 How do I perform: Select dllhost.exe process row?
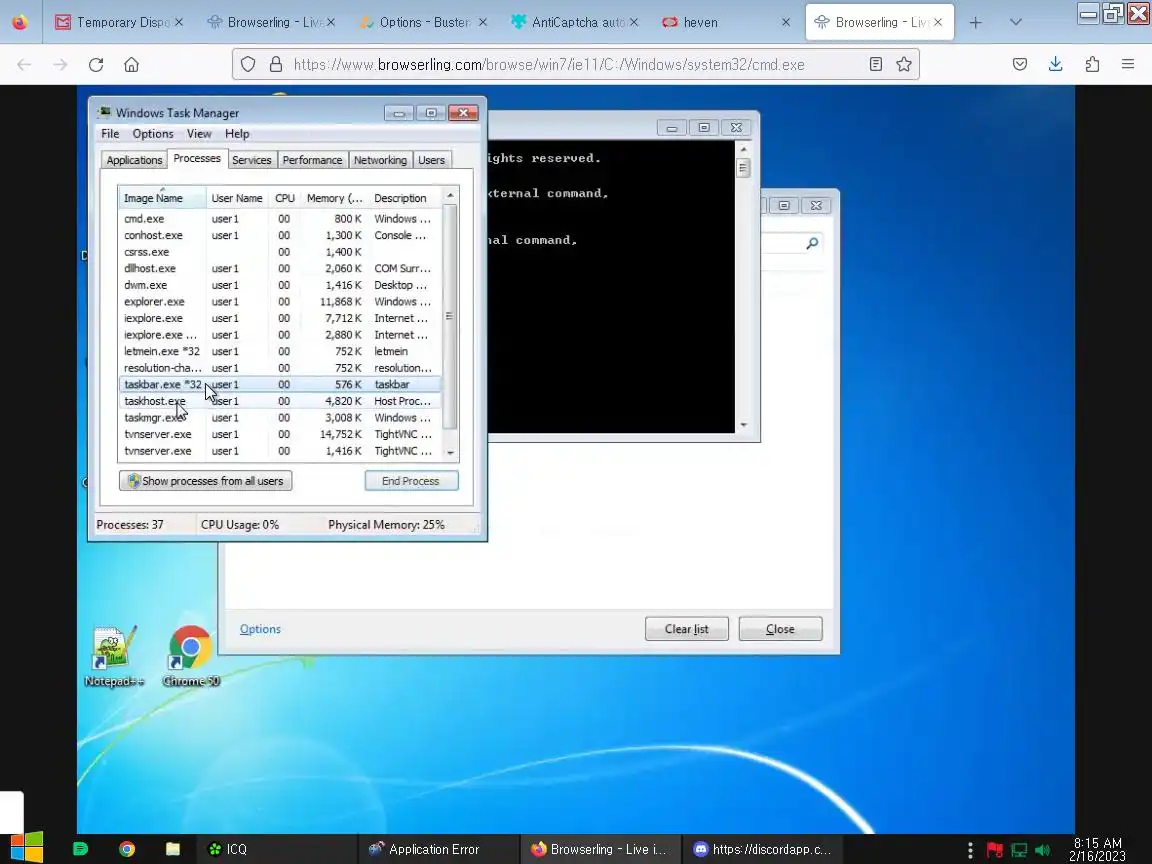280,269
